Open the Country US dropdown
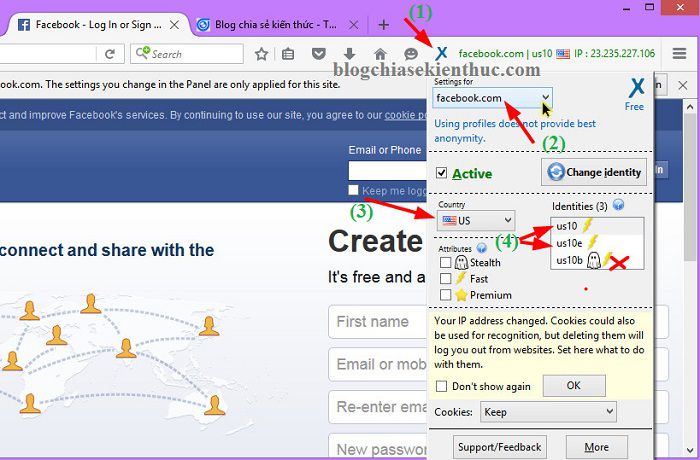 click(476, 221)
